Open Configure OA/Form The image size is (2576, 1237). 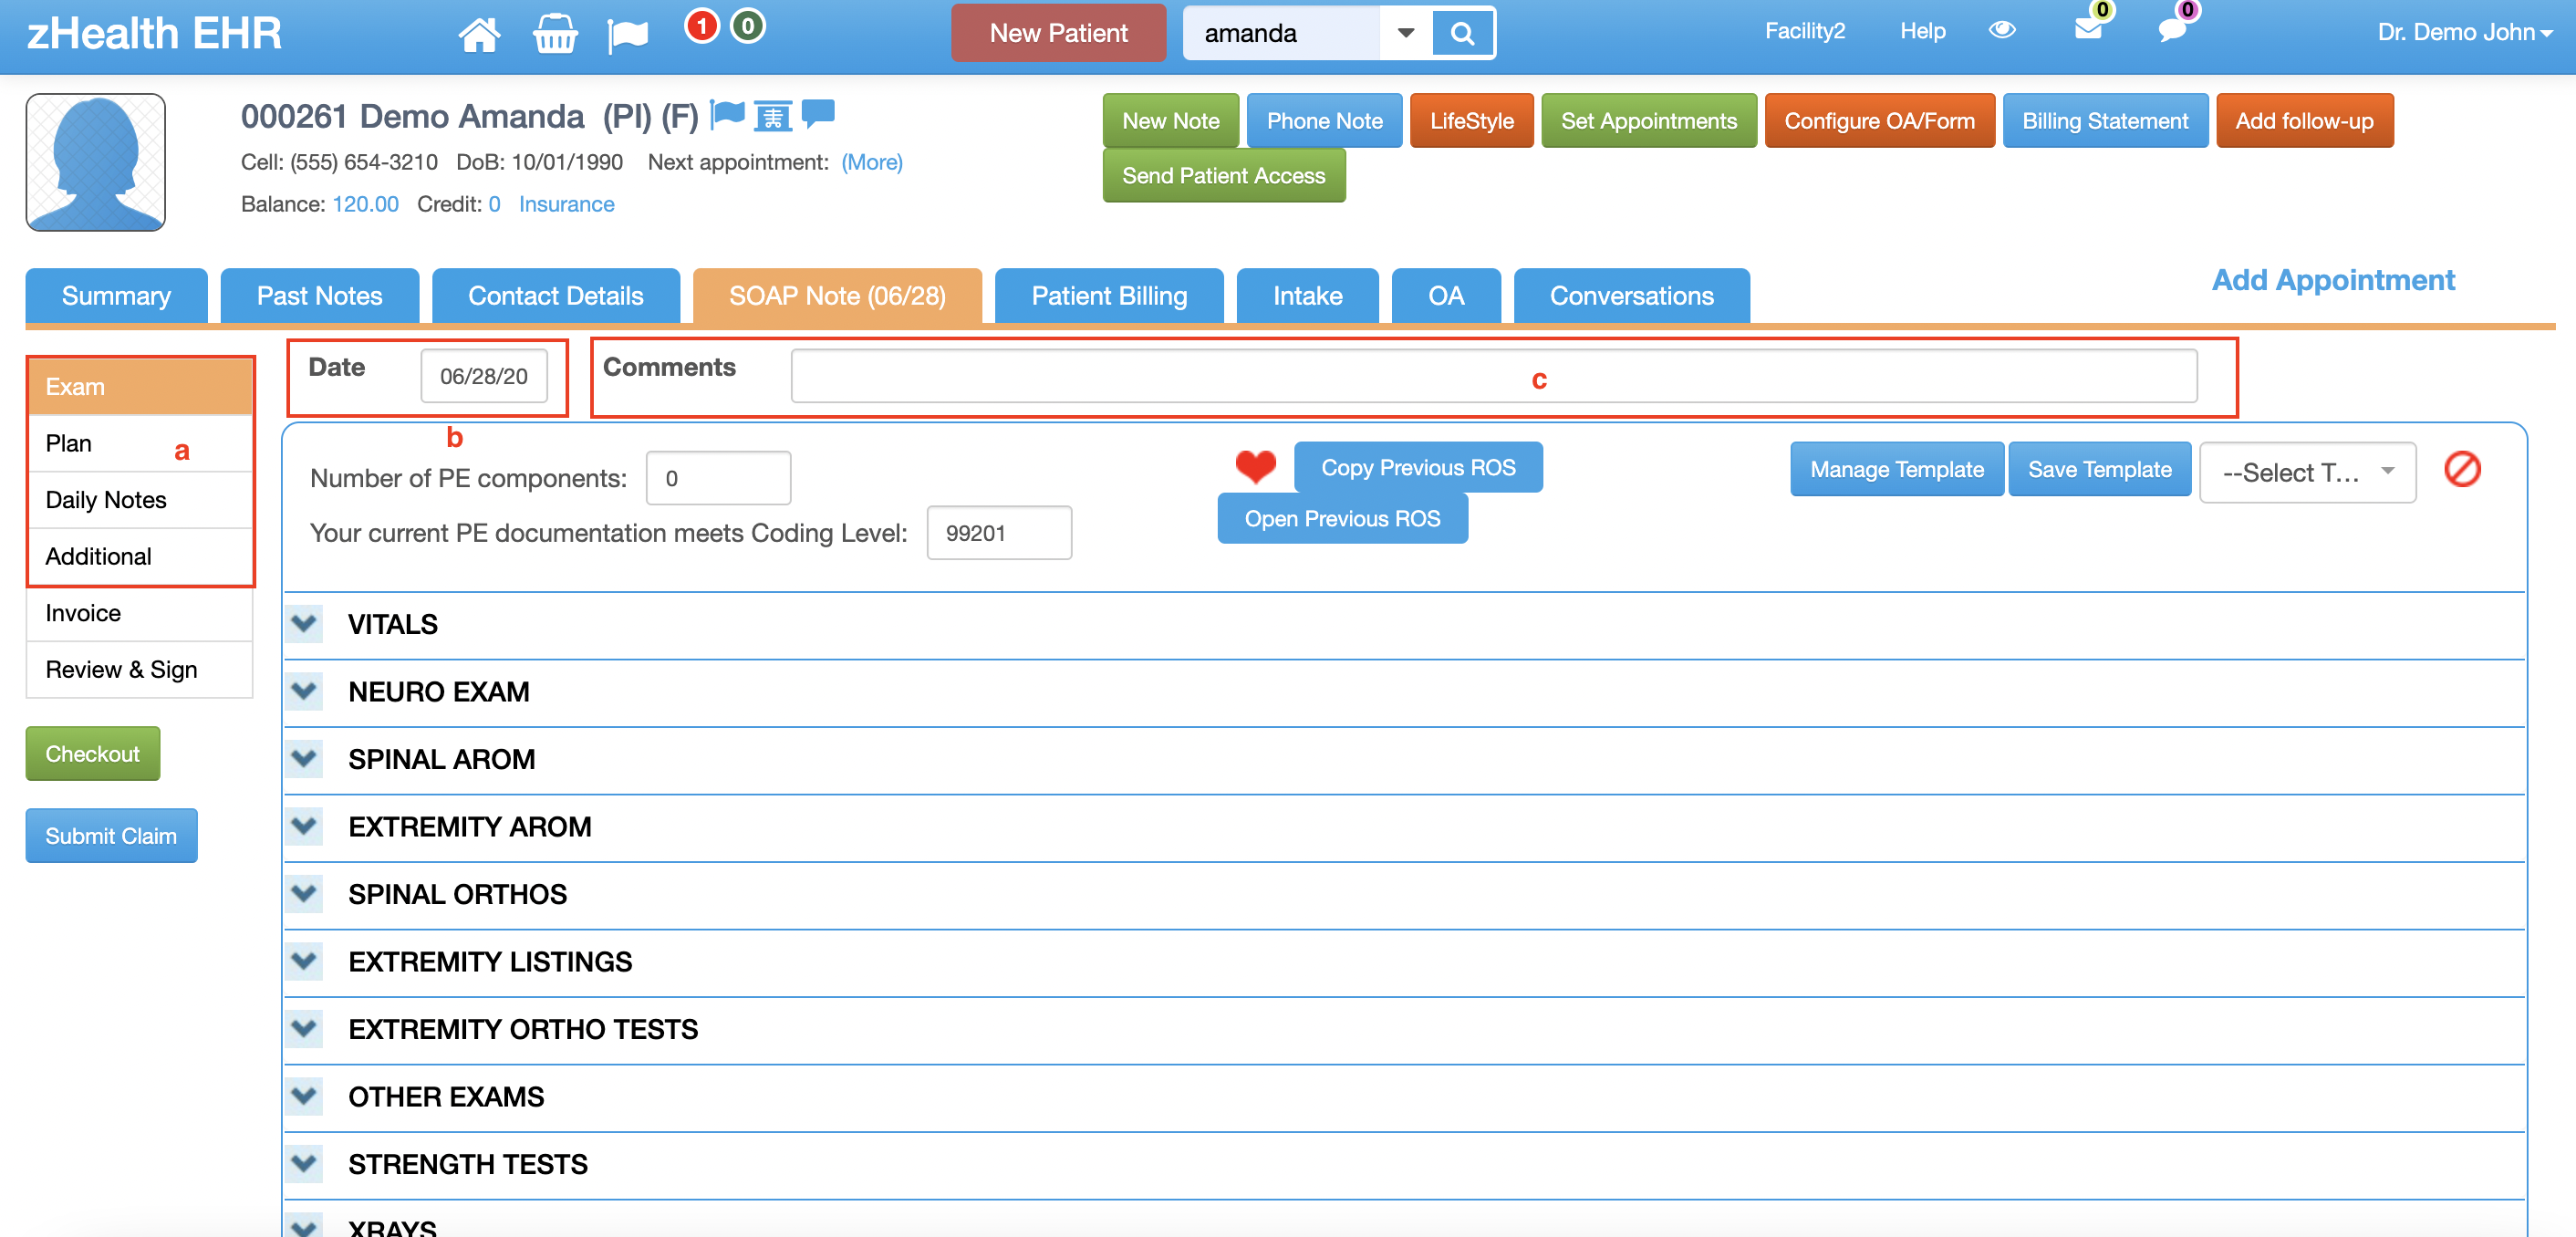pos(1879,120)
